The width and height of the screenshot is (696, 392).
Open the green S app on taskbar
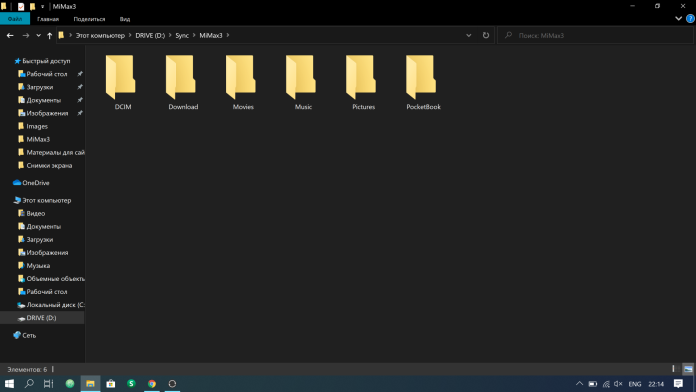point(131,384)
